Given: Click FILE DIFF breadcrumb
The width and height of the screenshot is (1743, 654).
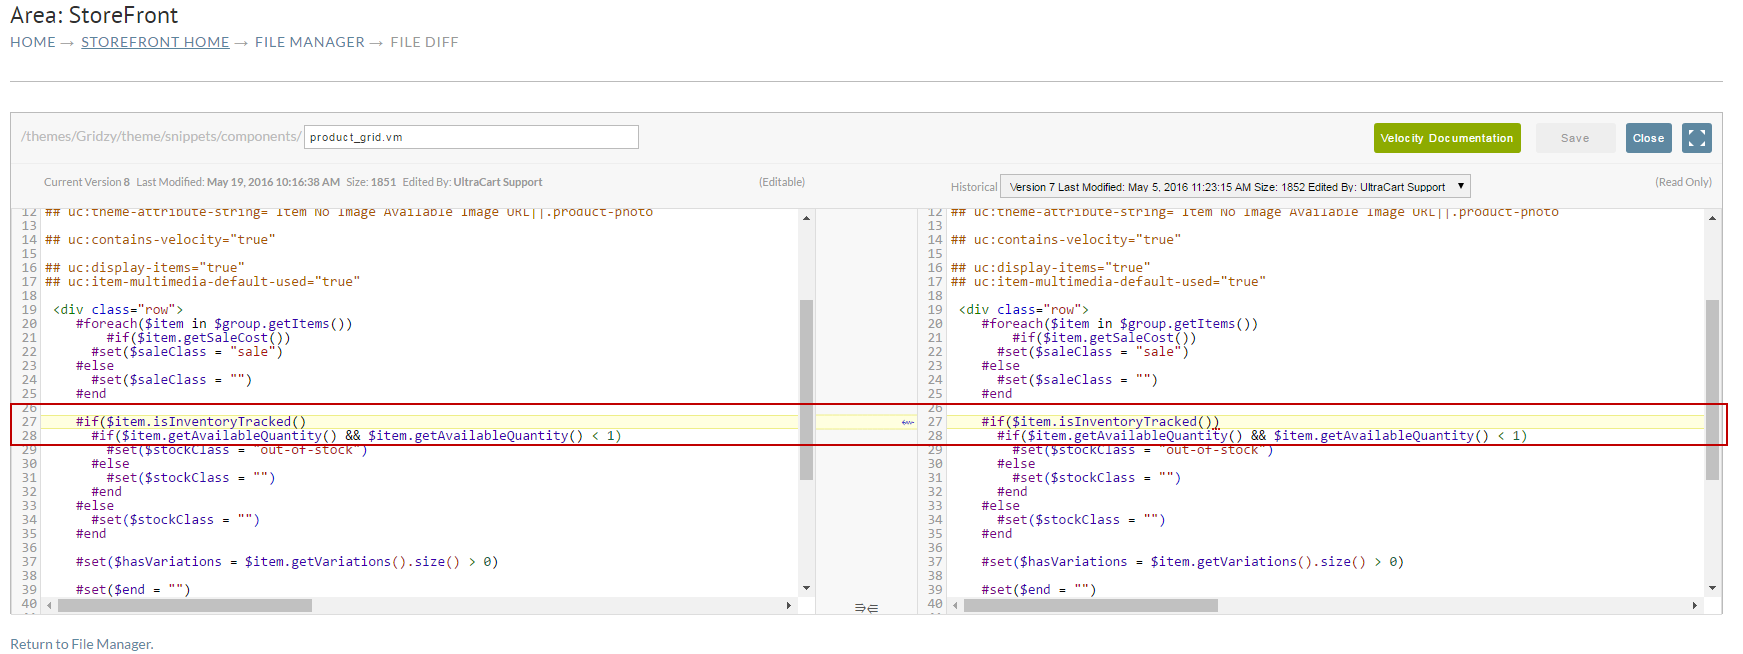Looking at the screenshot, I should 424,42.
